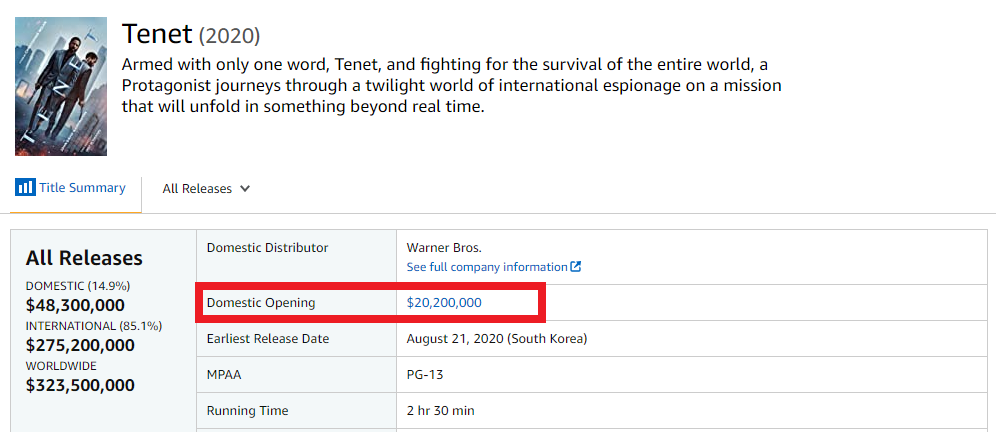Click the Tenet title heading
This screenshot has width=996, height=432.
[x=156, y=33]
